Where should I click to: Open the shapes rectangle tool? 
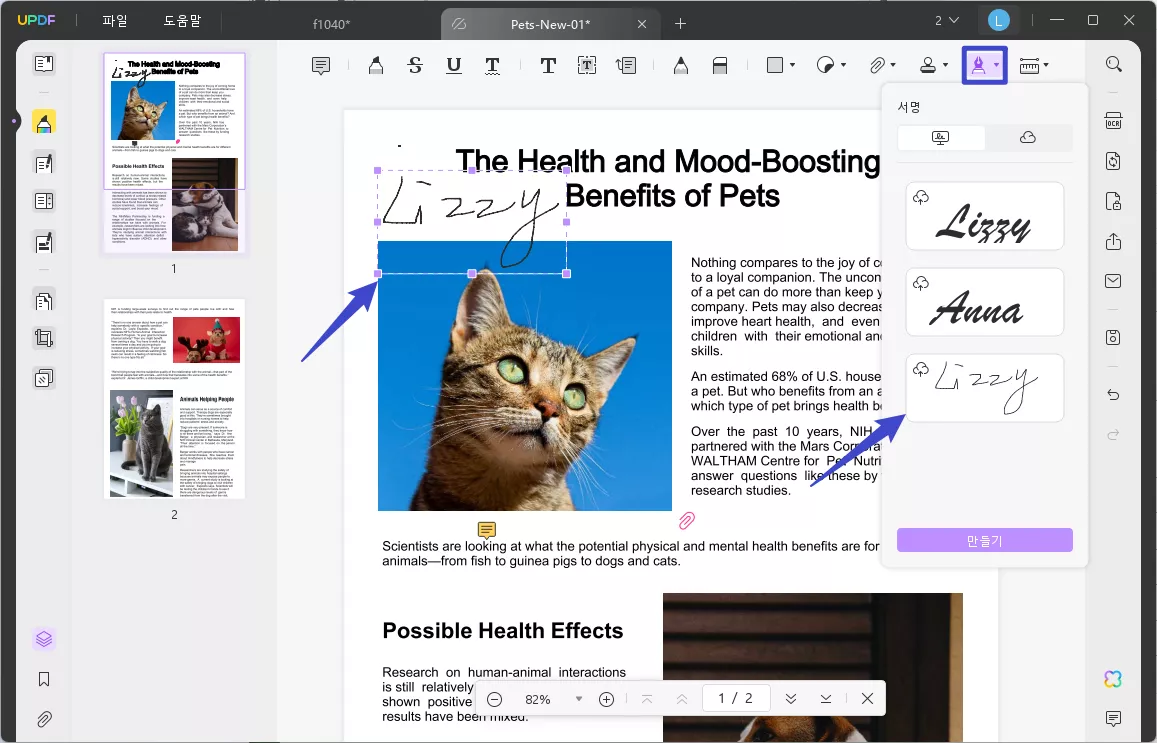coord(775,65)
